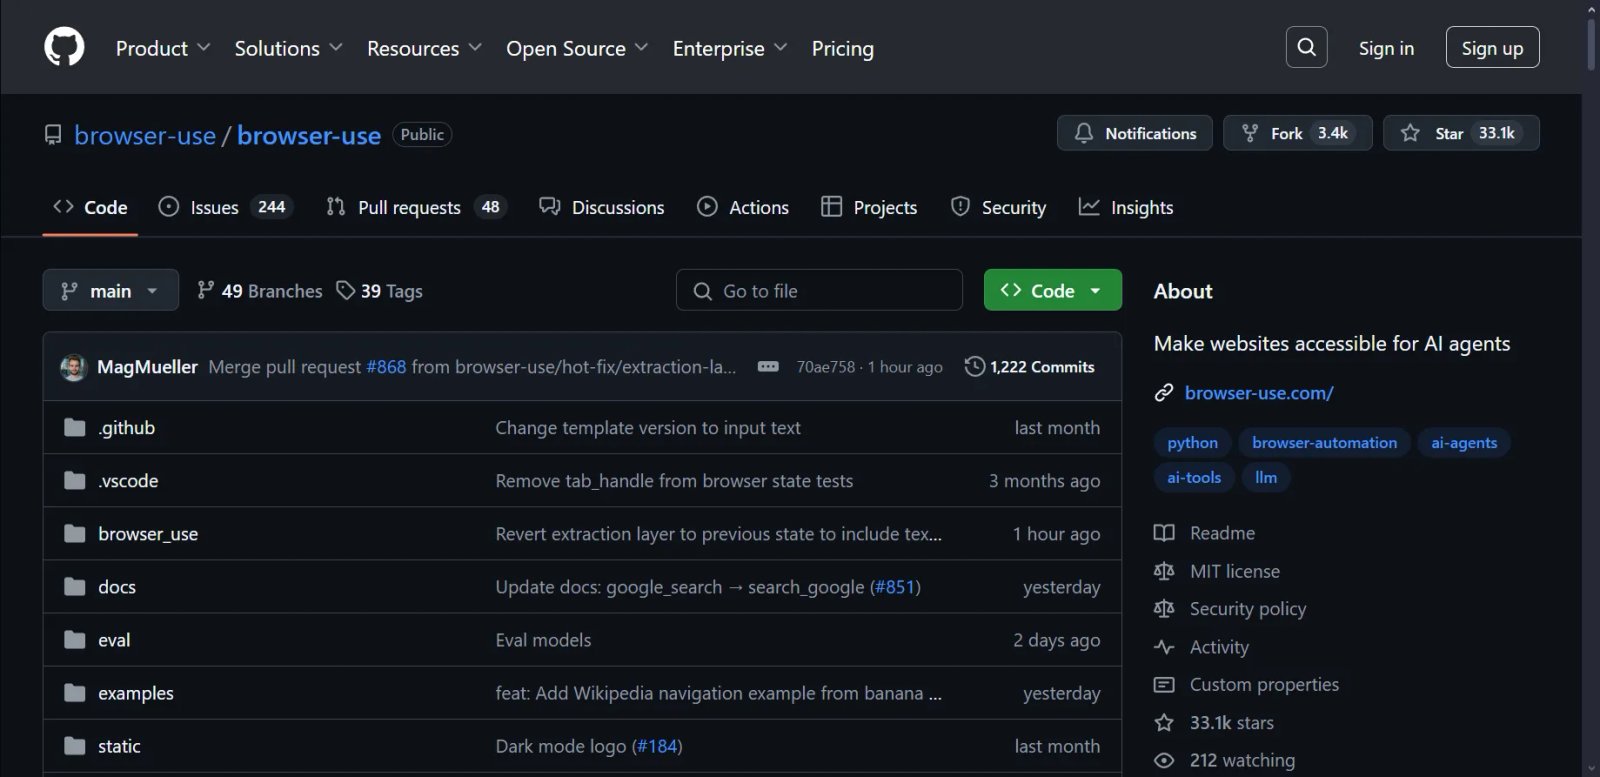Open the Discussions tab
This screenshot has height=777, width=1600.
pyautogui.click(x=602, y=207)
